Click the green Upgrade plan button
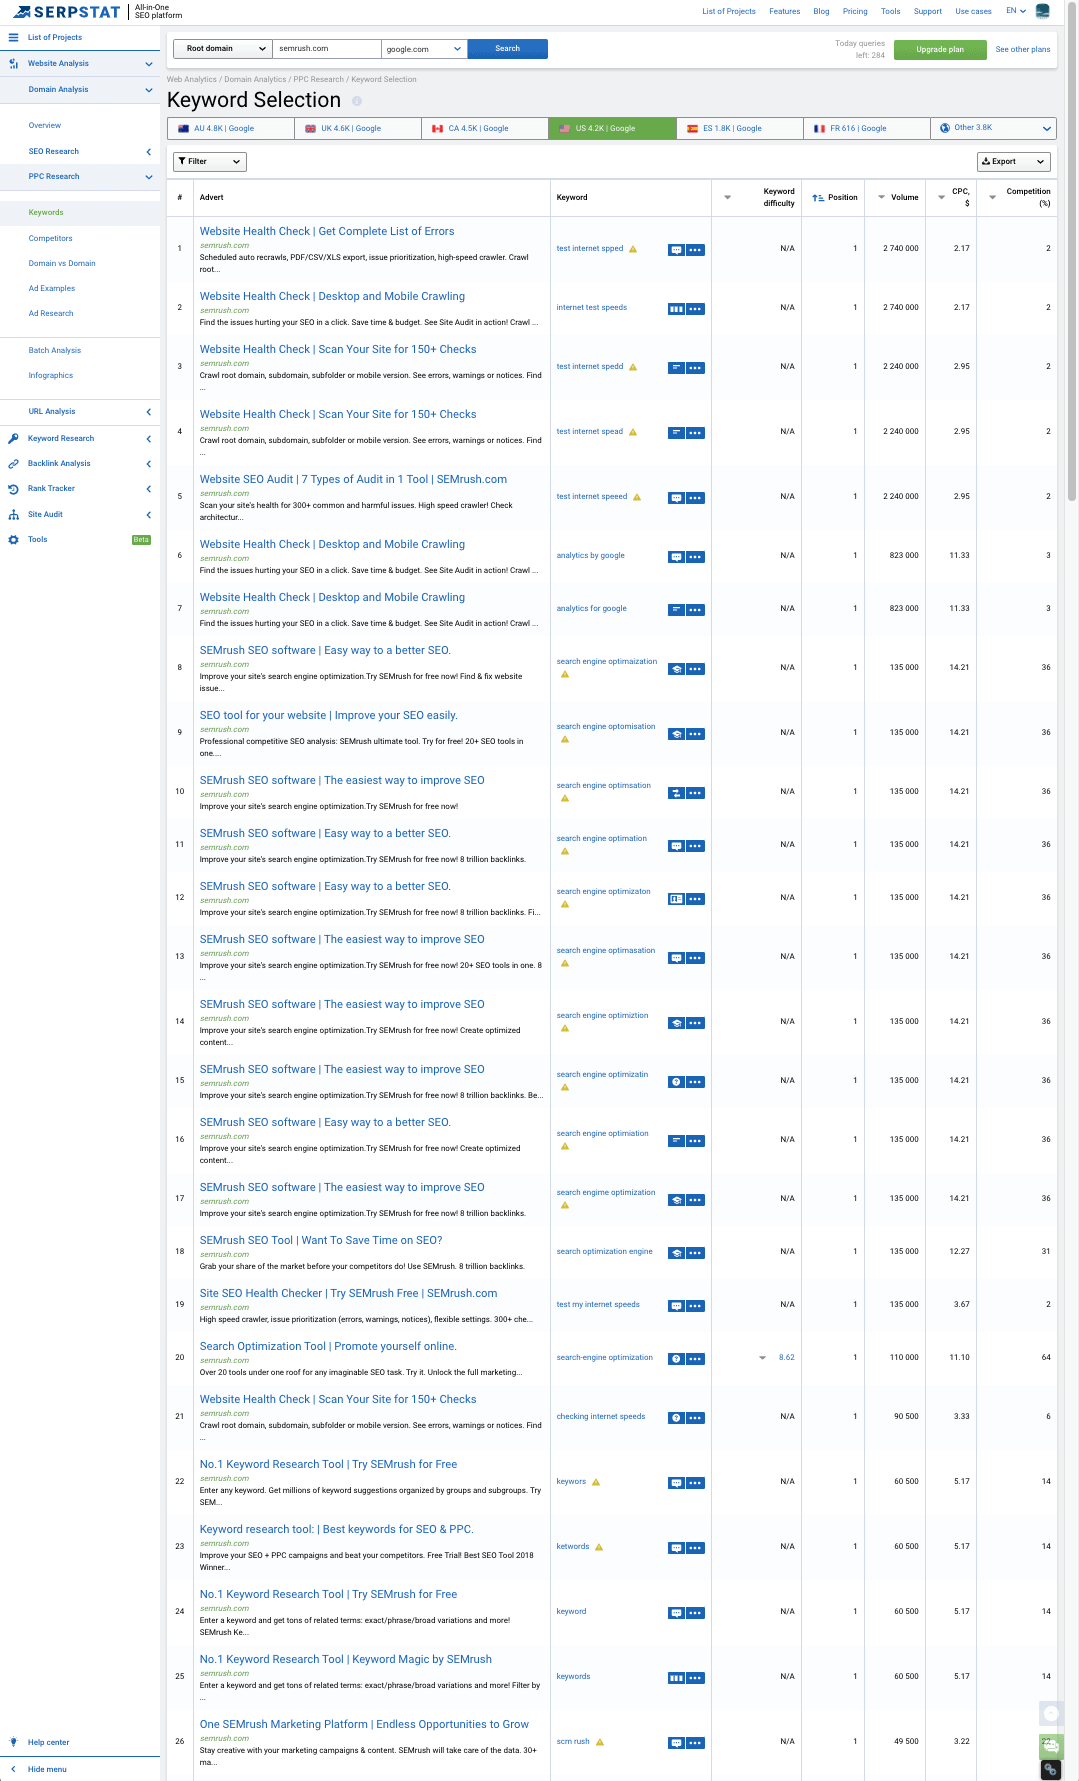The width and height of the screenshot is (1079, 1781). (x=940, y=49)
